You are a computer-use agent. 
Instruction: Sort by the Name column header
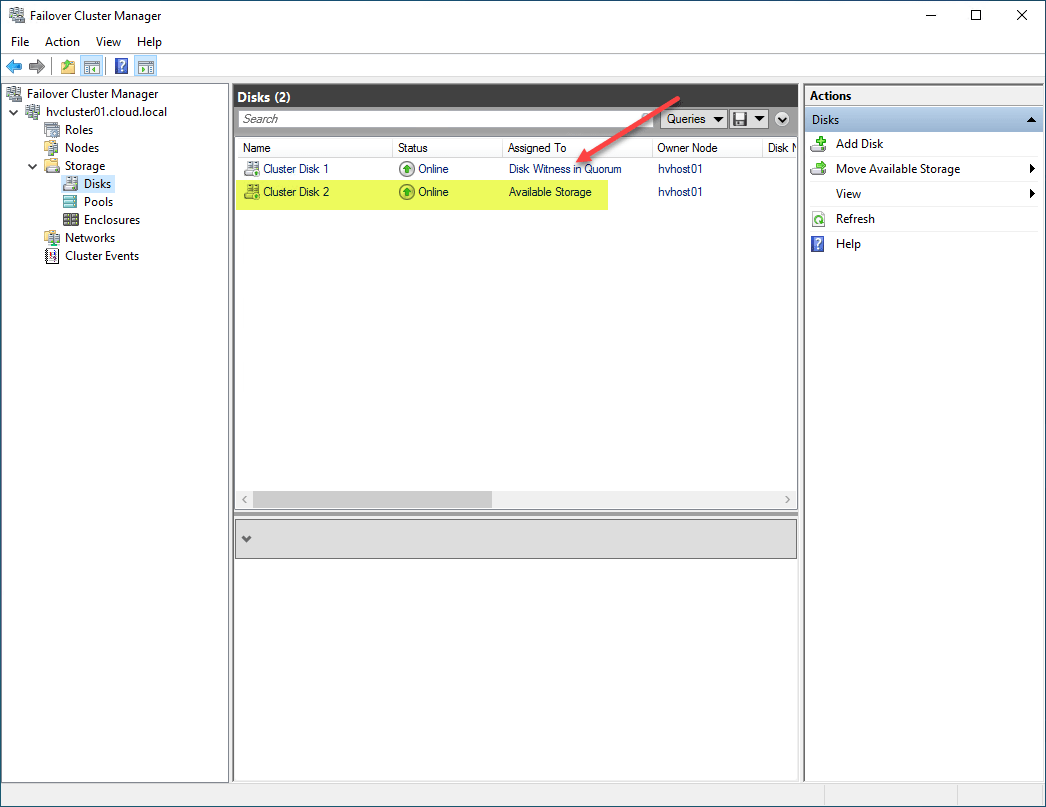click(x=314, y=148)
